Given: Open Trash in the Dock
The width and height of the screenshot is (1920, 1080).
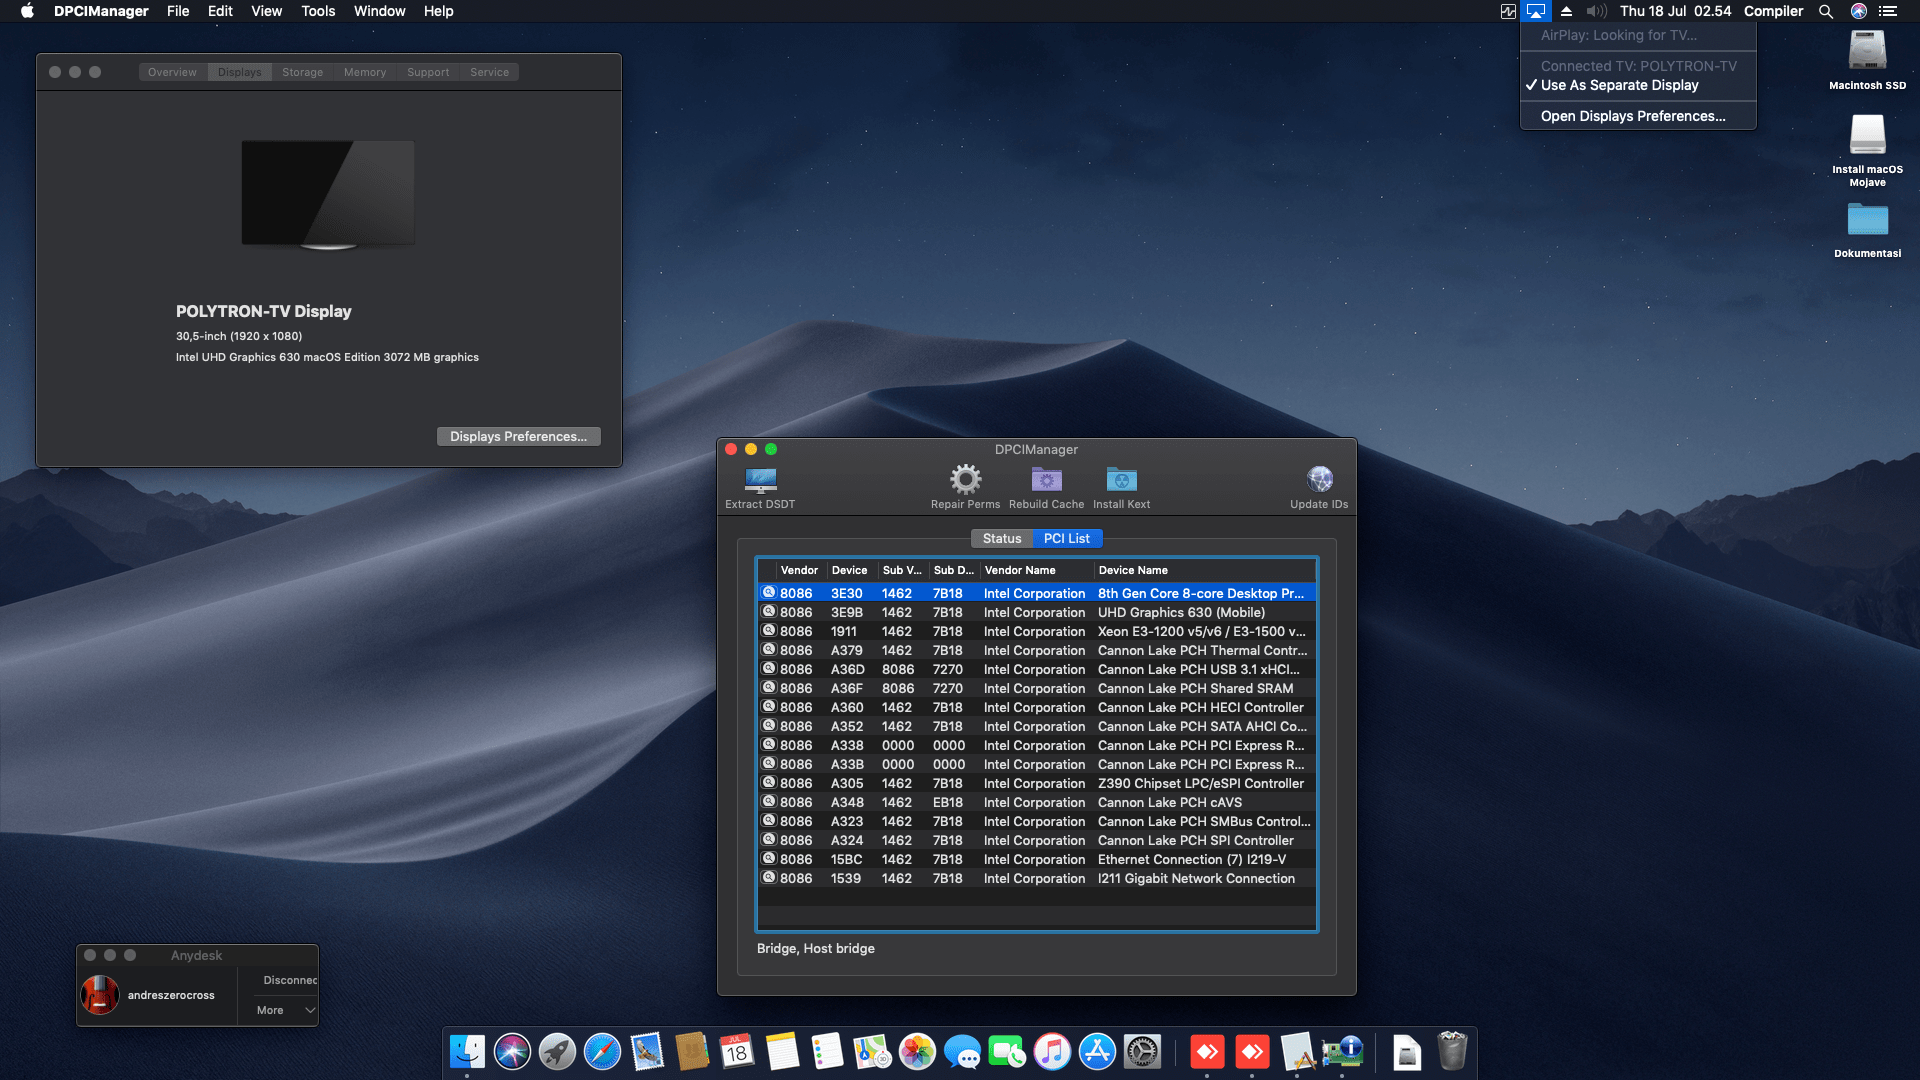Looking at the screenshot, I should tap(1452, 1052).
